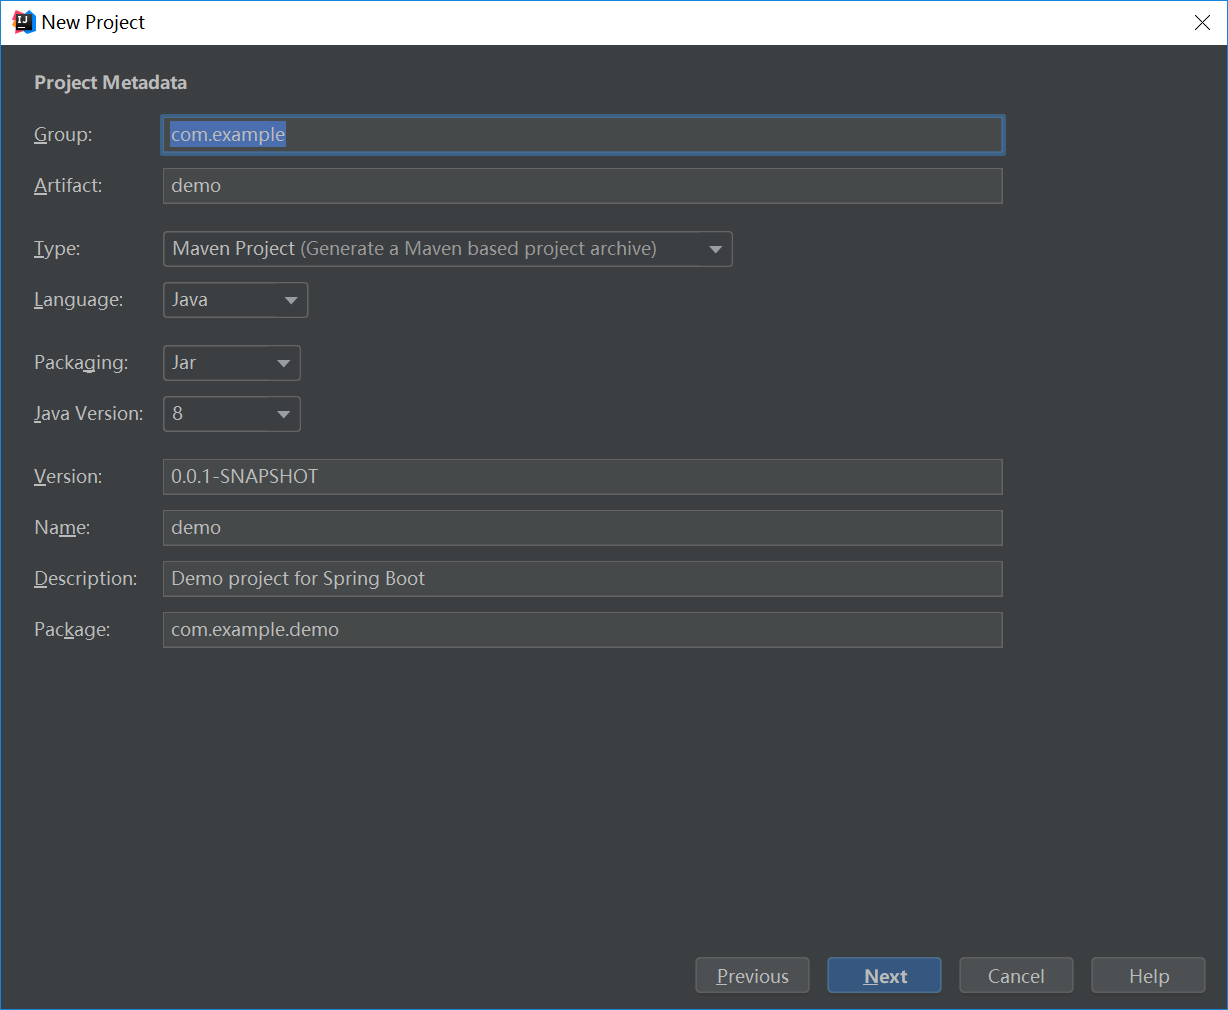Open the Type dropdown with Maven Project
Screen dimensions: 1228x1010
448,249
